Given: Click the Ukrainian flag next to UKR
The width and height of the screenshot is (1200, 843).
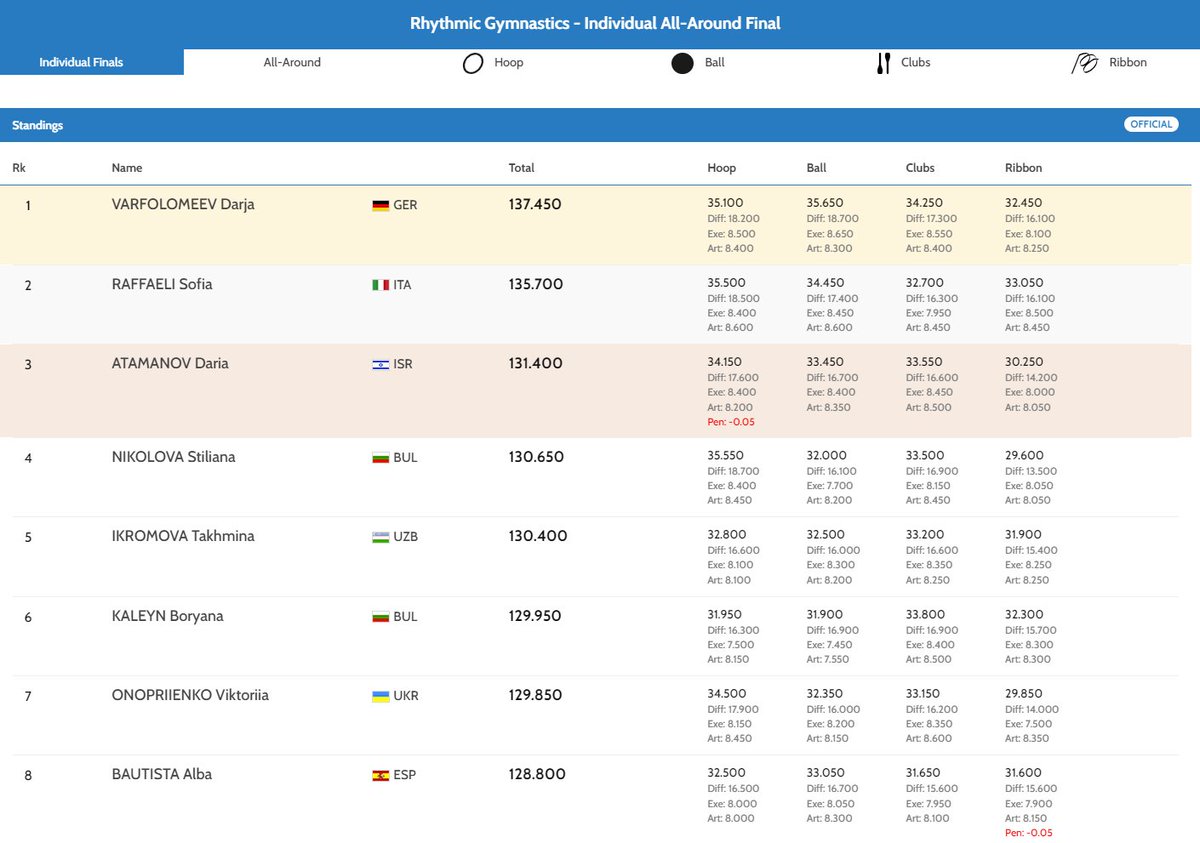Looking at the screenshot, I should 380,696.
